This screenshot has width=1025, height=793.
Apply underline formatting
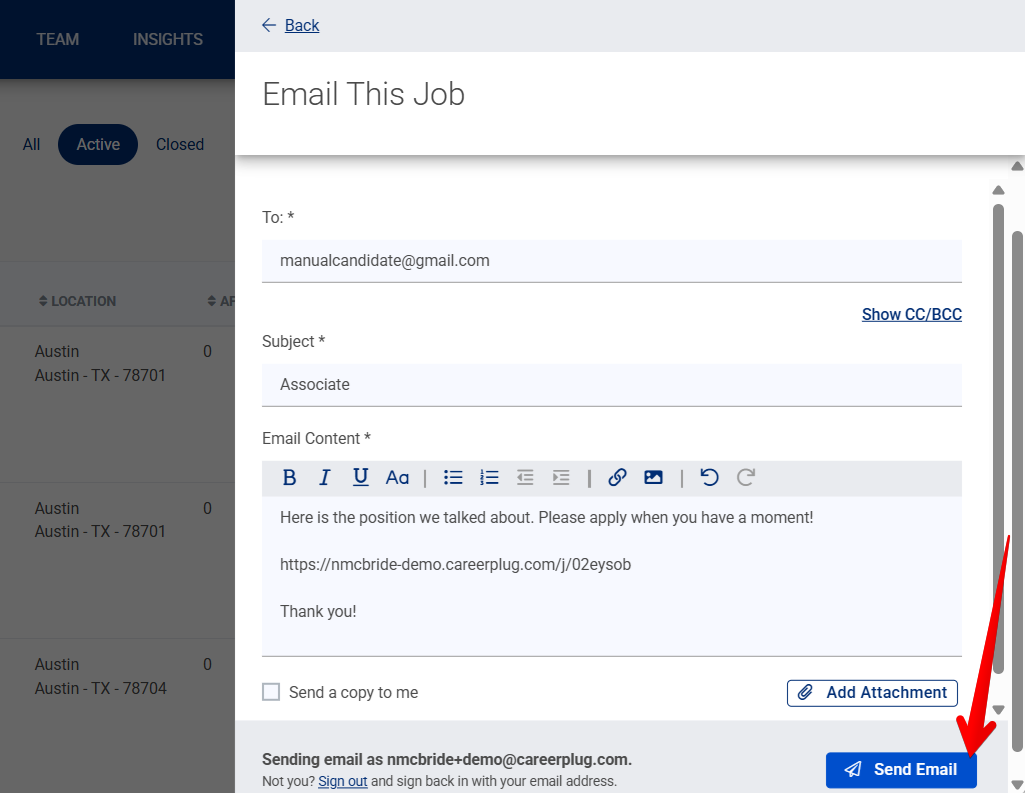point(360,477)
